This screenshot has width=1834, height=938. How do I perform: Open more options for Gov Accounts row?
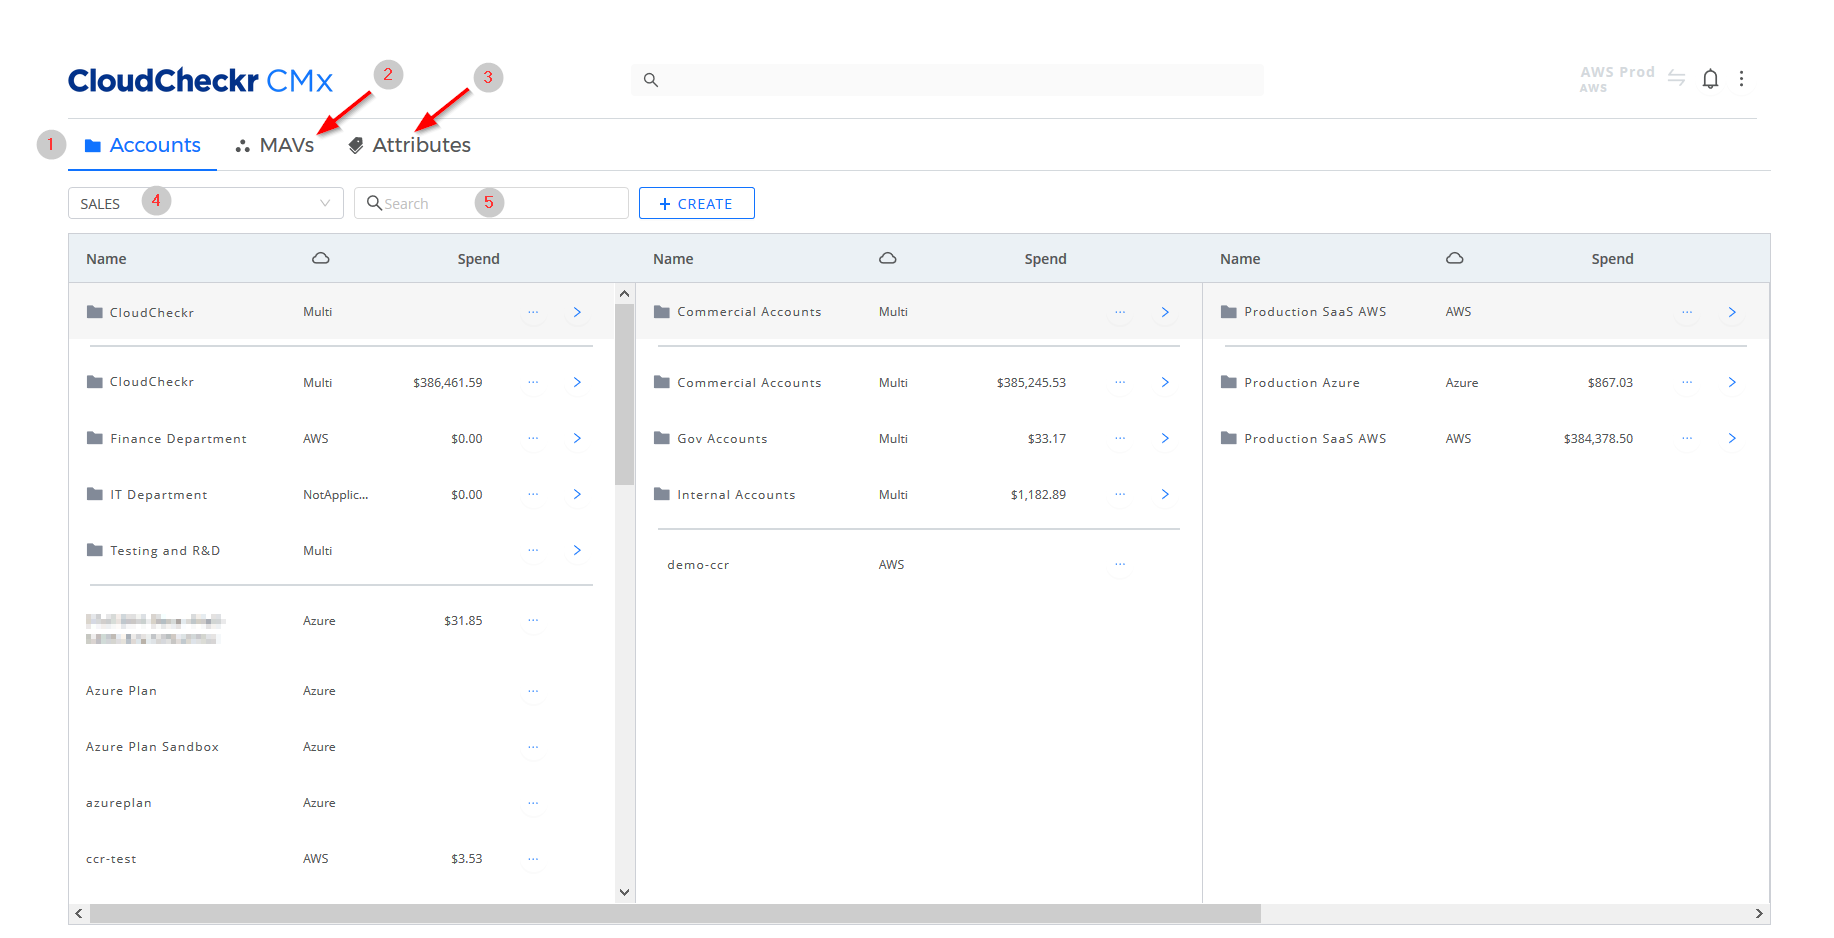pos(1120,438)
